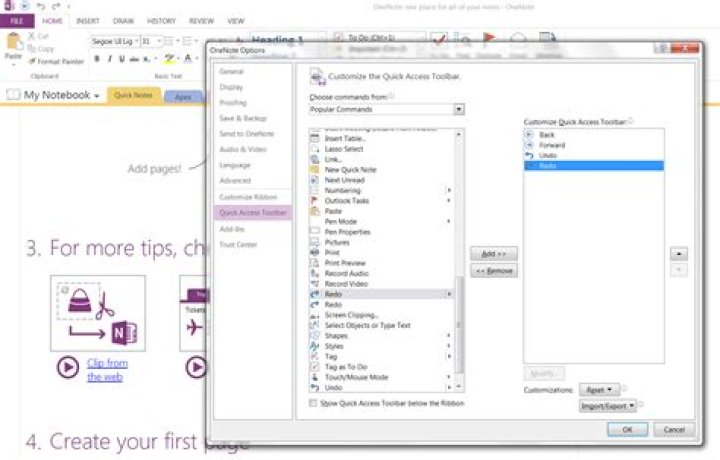Select Trust Center options category
Viewport: 720px width, 460px height.
pos(238,245)
